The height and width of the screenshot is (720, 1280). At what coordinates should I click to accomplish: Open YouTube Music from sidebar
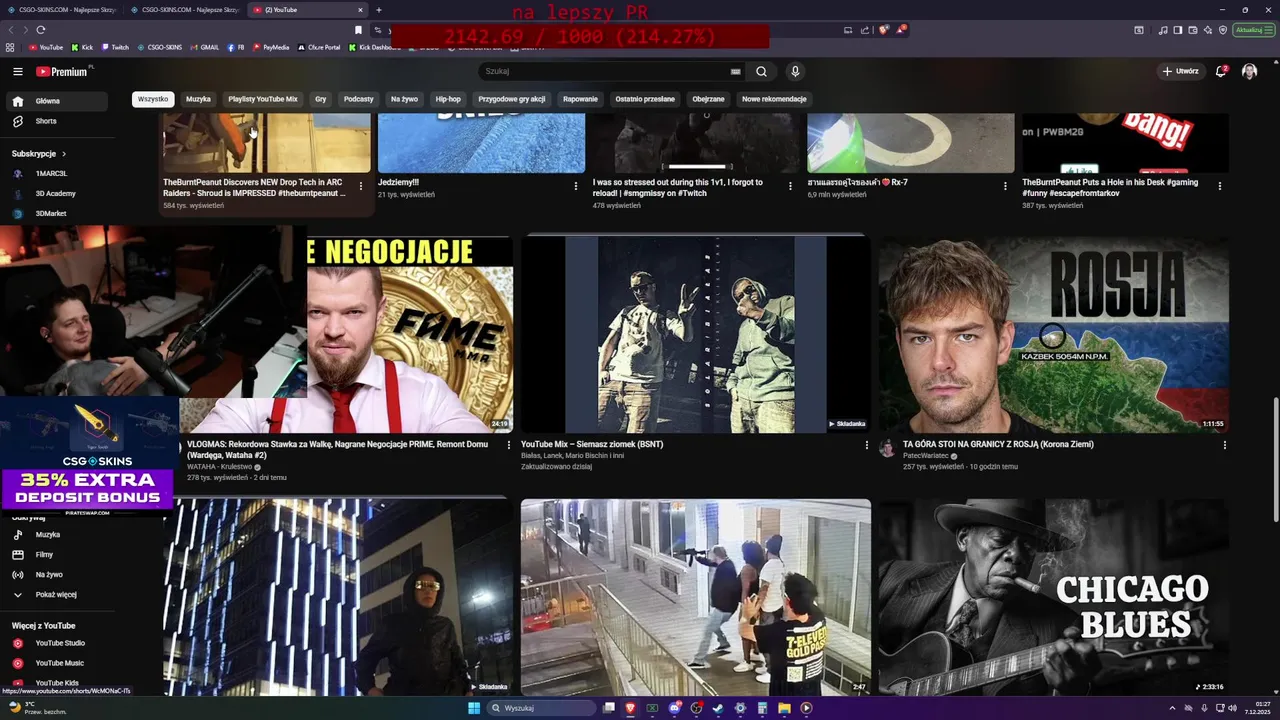click(56, 663)
